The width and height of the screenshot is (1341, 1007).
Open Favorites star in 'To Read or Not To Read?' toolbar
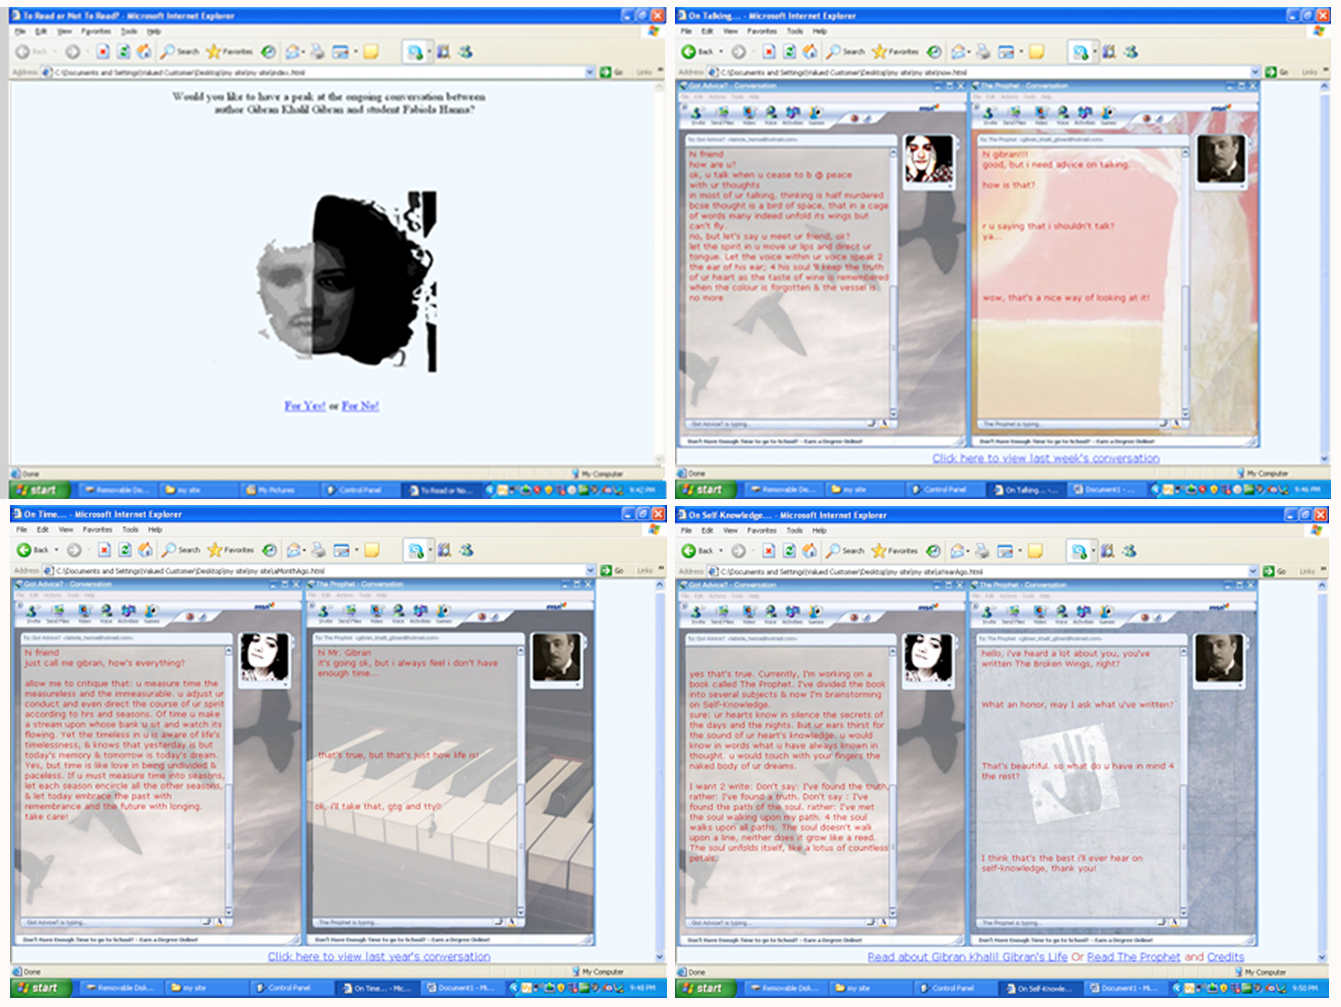tap(213, 51)
